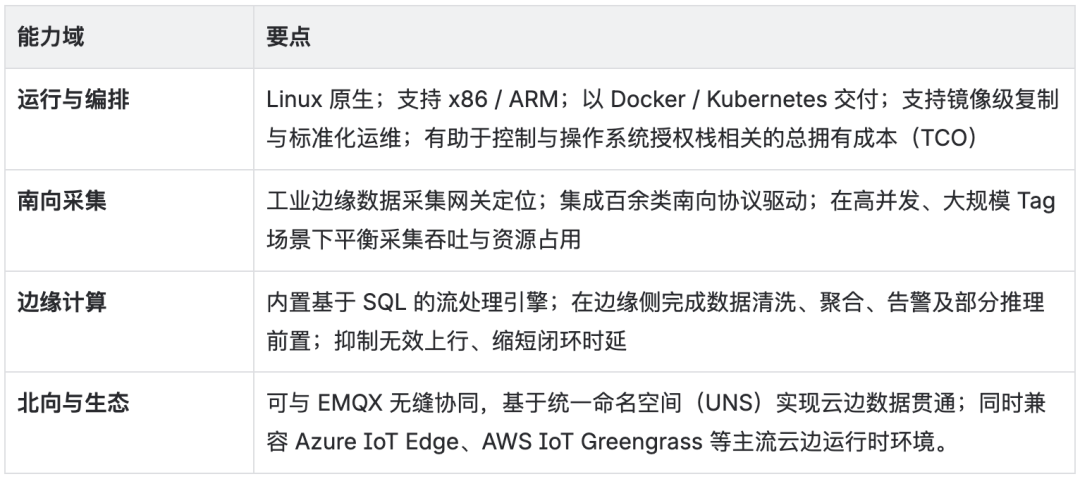Image resolution: width=1080 pixels, height=479 pixels.
Task: Click the 场景下平衡采集吞吐与资源占用 line
Action: click(424, 240)
